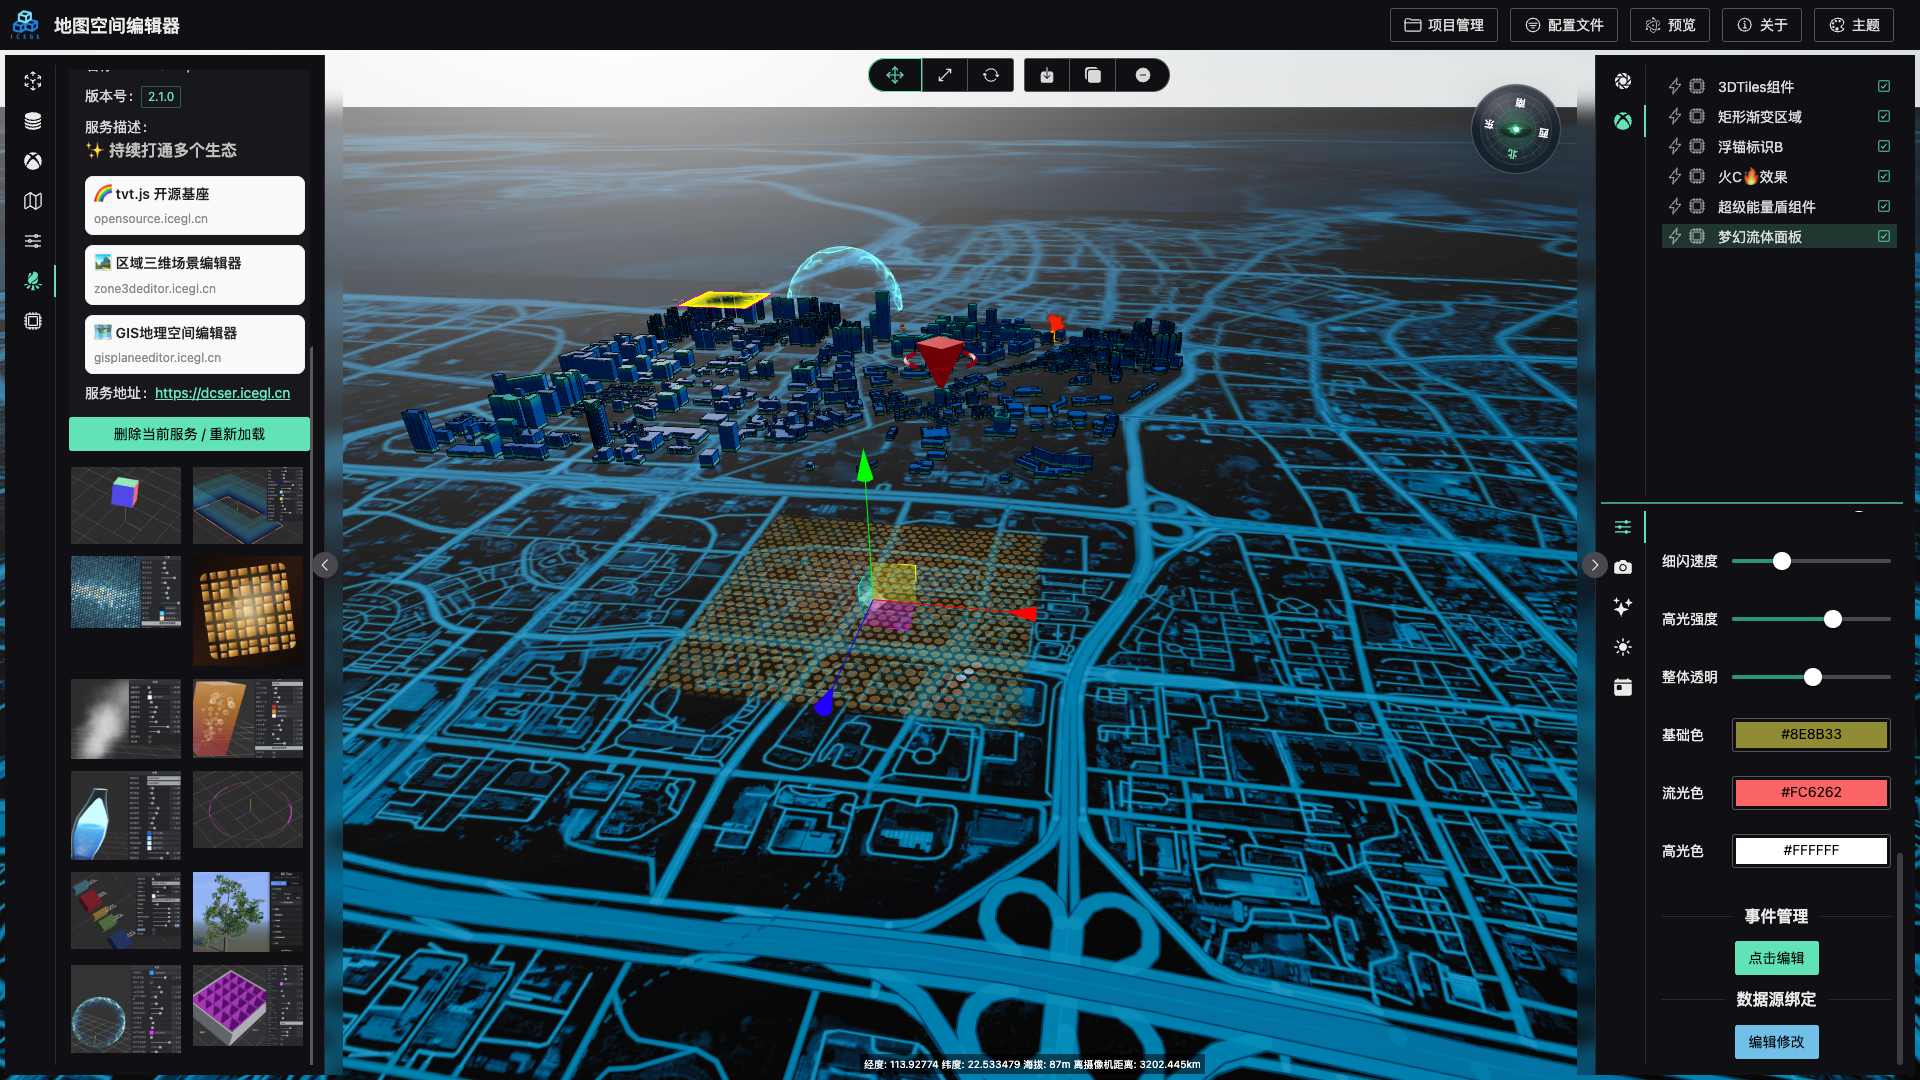
Task: Select the rotate tool in toolbar
Action: pyautogui.click(x=990, y=75)
